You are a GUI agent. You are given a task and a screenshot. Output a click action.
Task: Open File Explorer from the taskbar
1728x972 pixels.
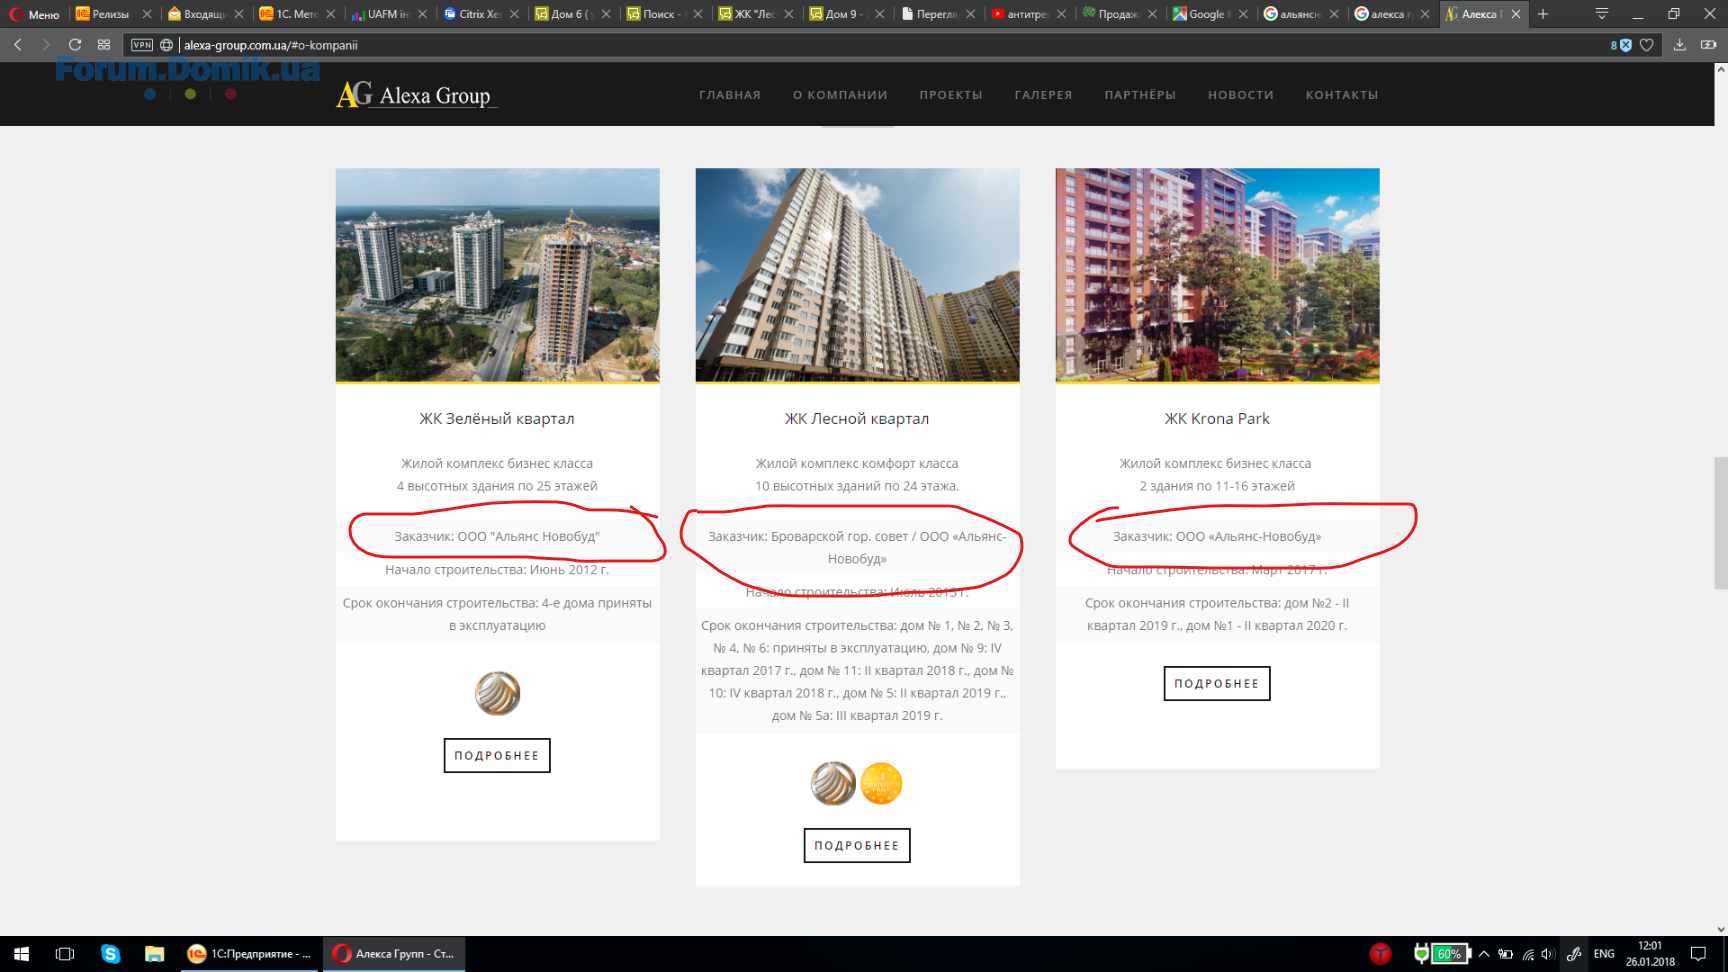click(x=154, y=954)
